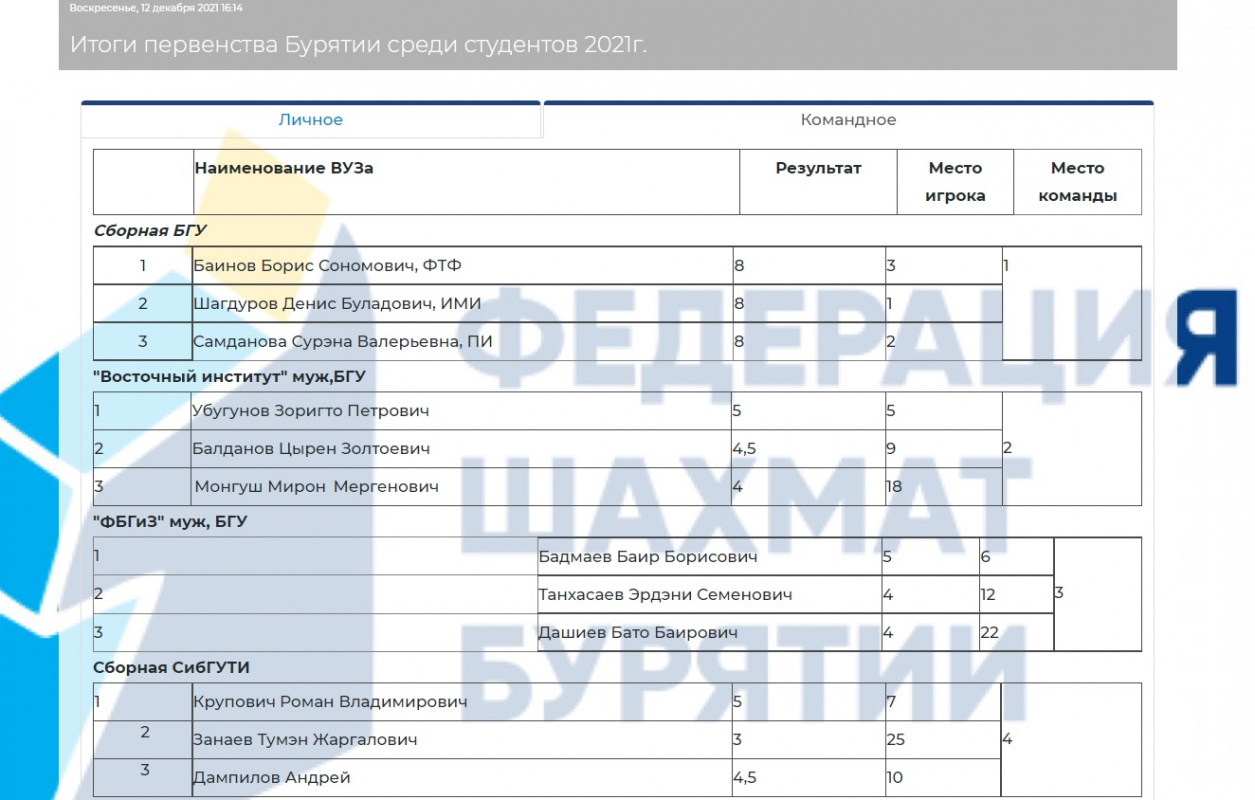Click the Место игрока column header
Screen dimensions: 1255x800
pos(955,182)
